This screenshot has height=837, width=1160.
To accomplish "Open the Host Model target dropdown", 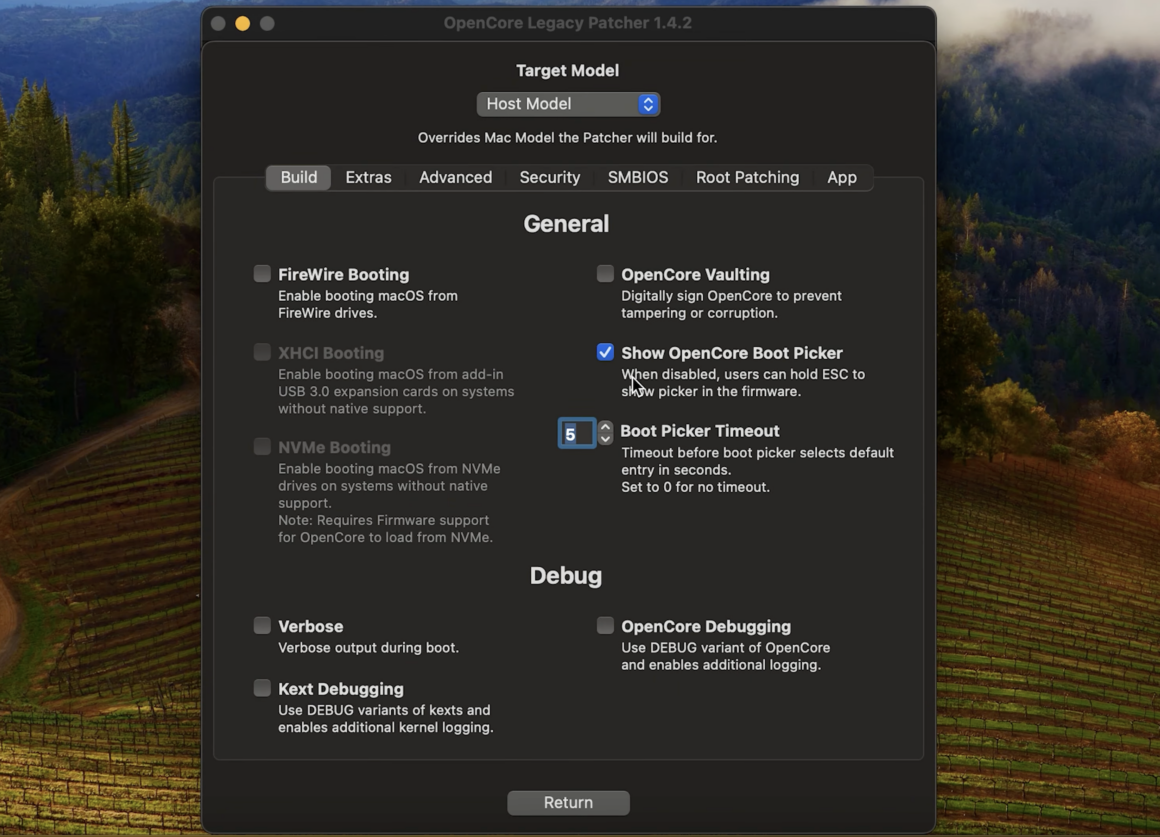I will click(x=568, y=104).
